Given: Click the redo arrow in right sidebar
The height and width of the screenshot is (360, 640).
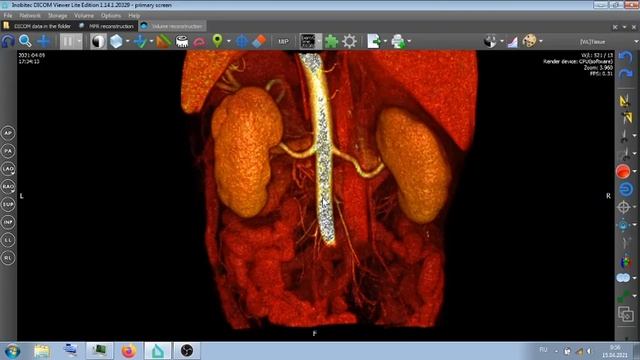Looking at the screenshot, I should (x=625, y=74).
